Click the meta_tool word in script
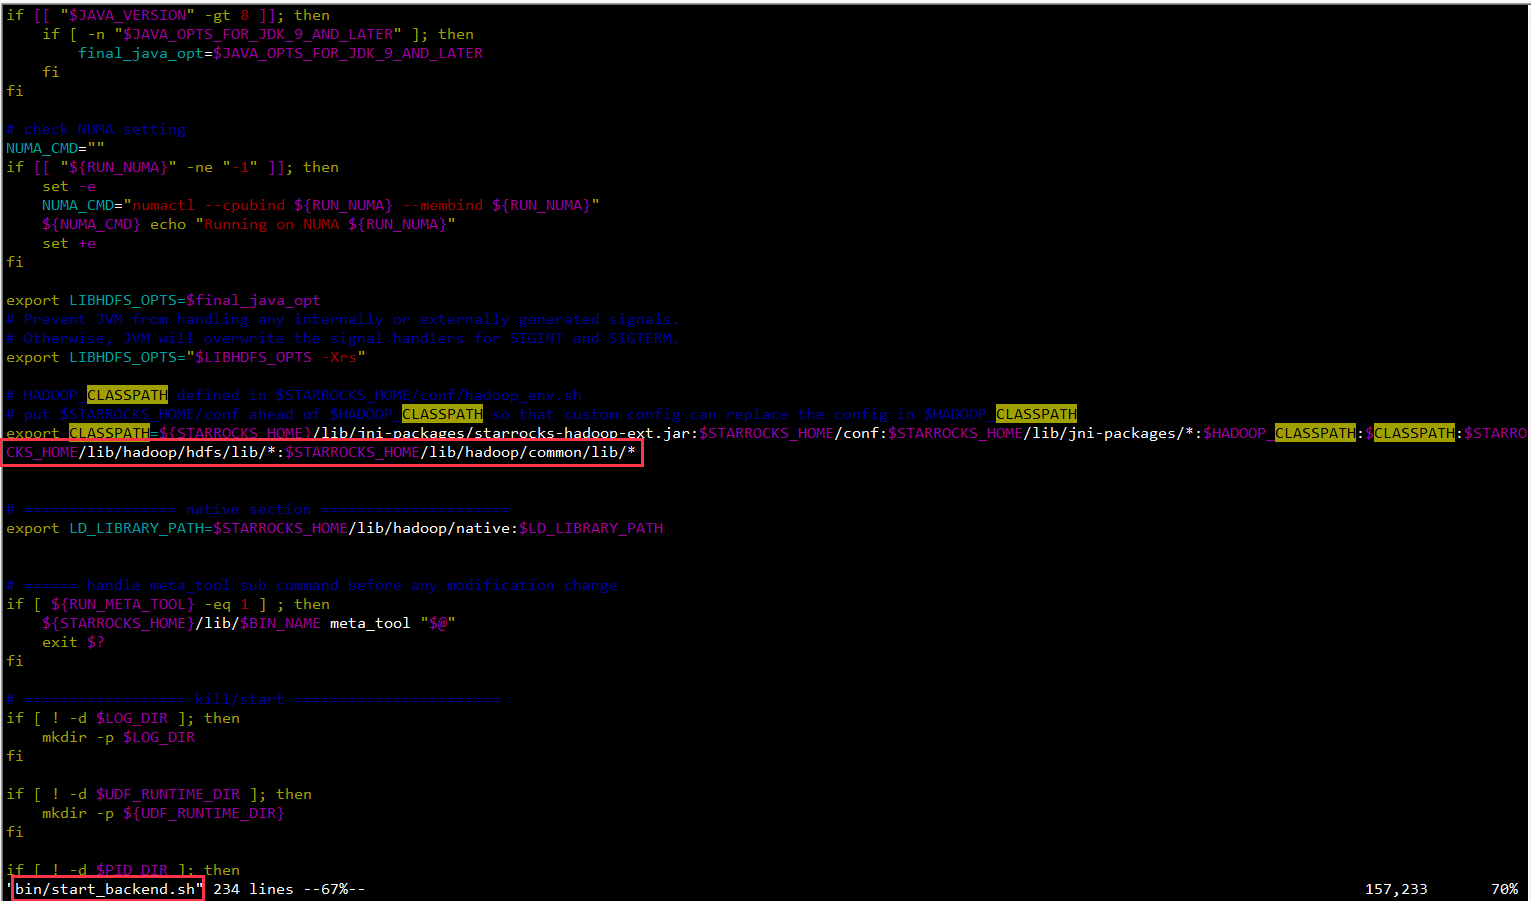The height and width of the screenshot is (901, 1531). coord(370,623)
